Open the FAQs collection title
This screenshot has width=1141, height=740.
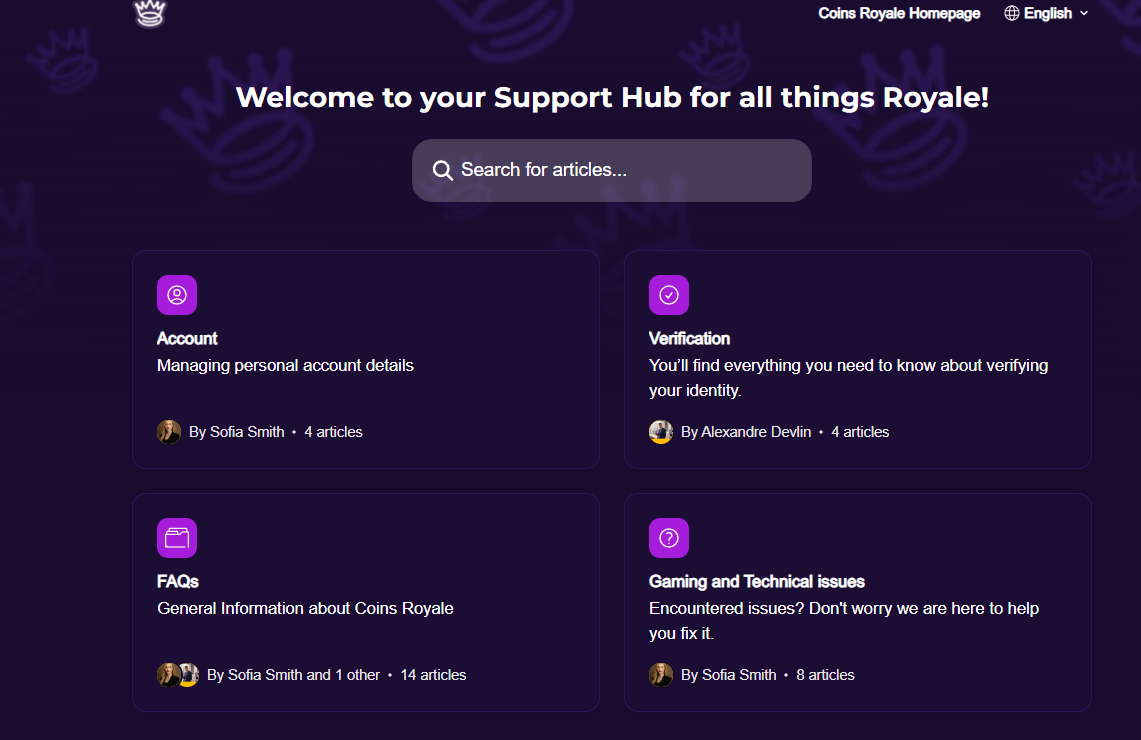click(x=178, y=581)
